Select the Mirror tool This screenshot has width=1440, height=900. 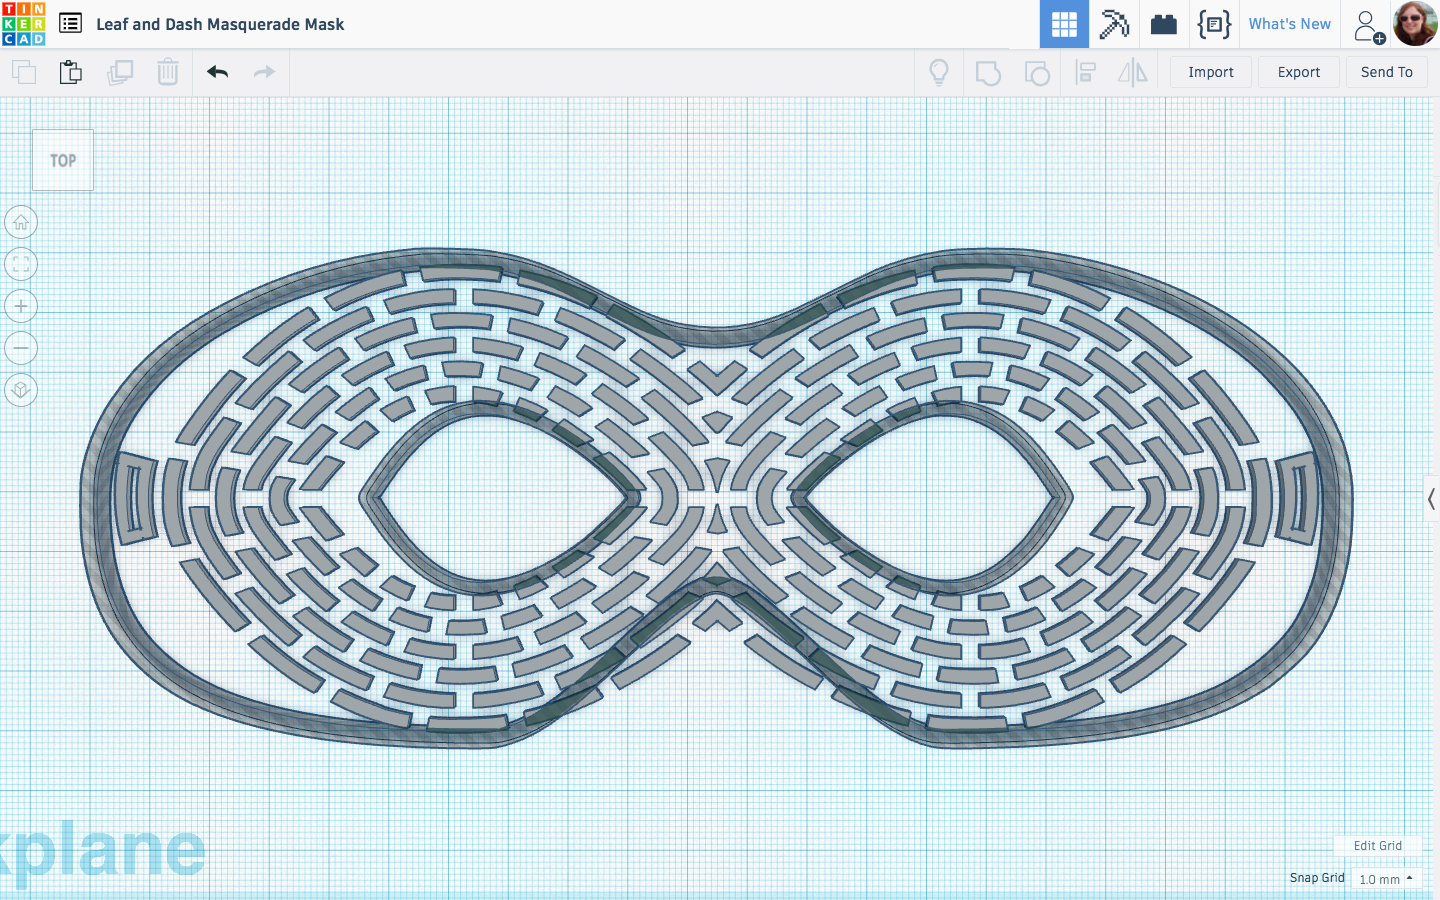1133,71
